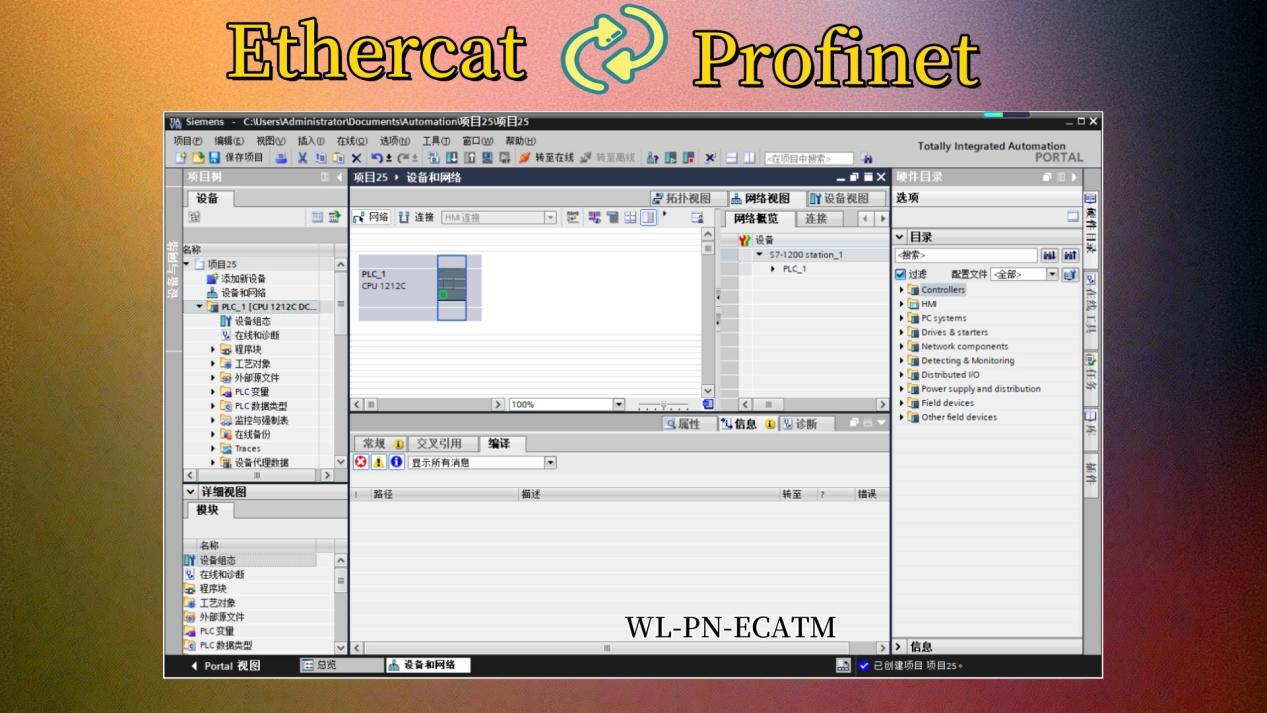Open the 工具 menu

[x=436, y=141]
